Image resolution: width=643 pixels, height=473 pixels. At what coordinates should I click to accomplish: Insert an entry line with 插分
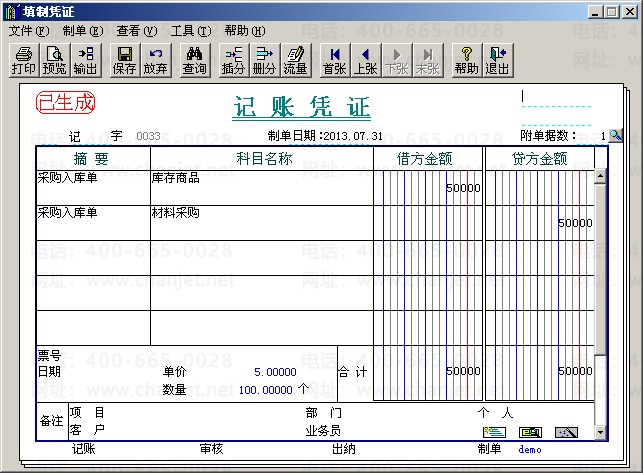tap(233, 60)
